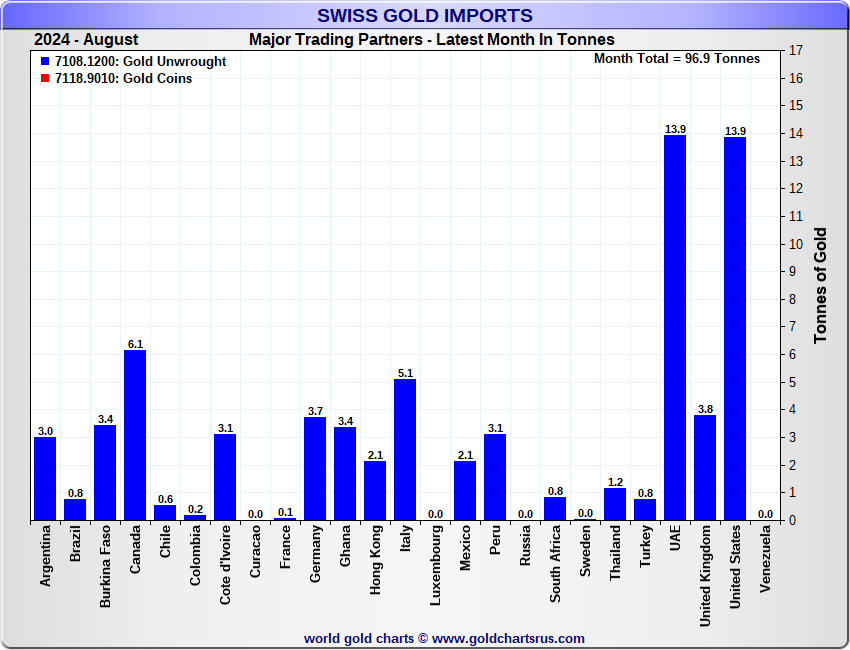Viewport: 850px width, 650px height.
Task: Click the Month Total = 96.9 Tonnes text
Action: click(x=676, y=59)
